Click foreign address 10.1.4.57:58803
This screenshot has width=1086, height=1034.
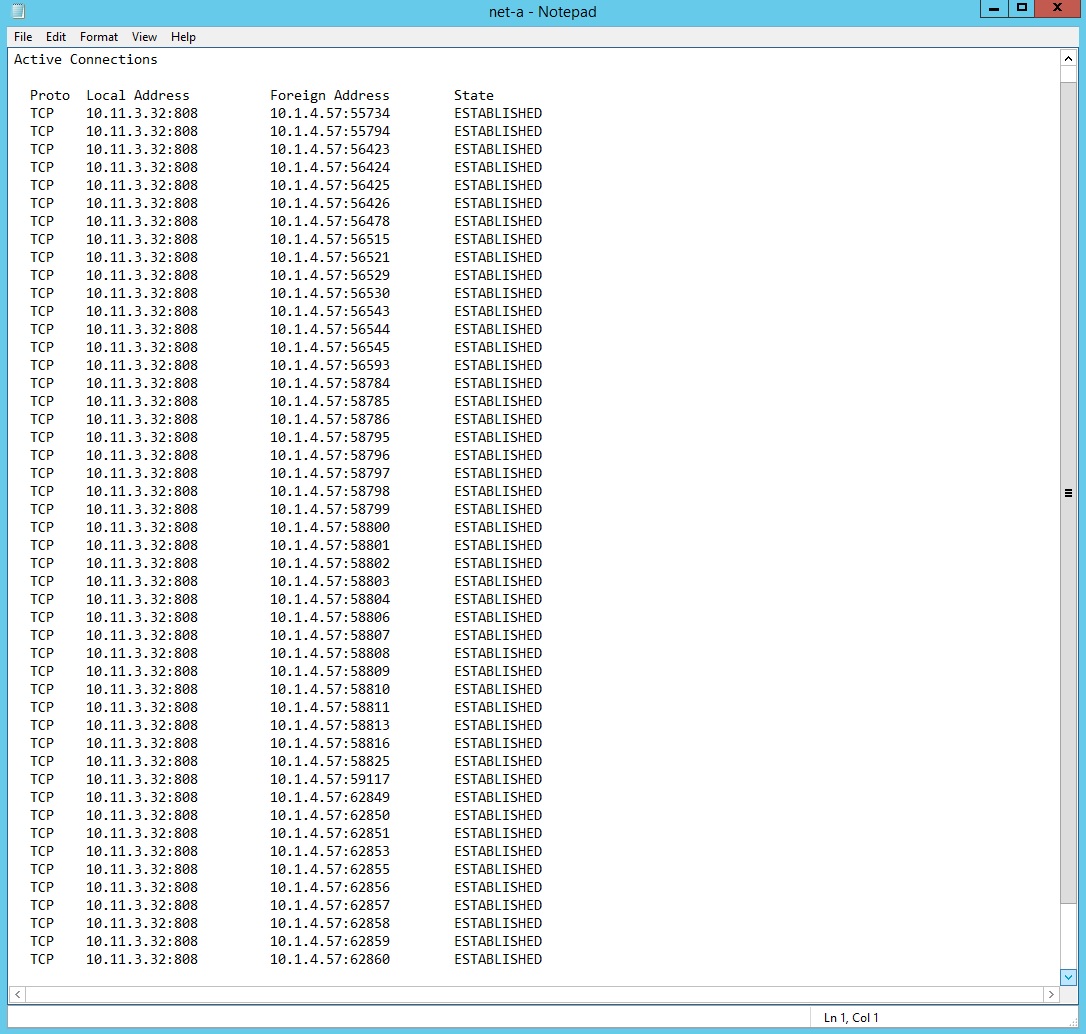coord(330,582)
